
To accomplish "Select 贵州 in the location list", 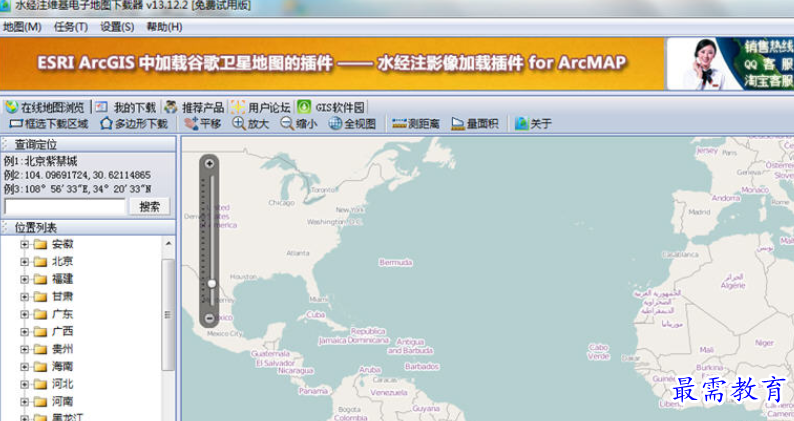I will [x=62, y=349].
